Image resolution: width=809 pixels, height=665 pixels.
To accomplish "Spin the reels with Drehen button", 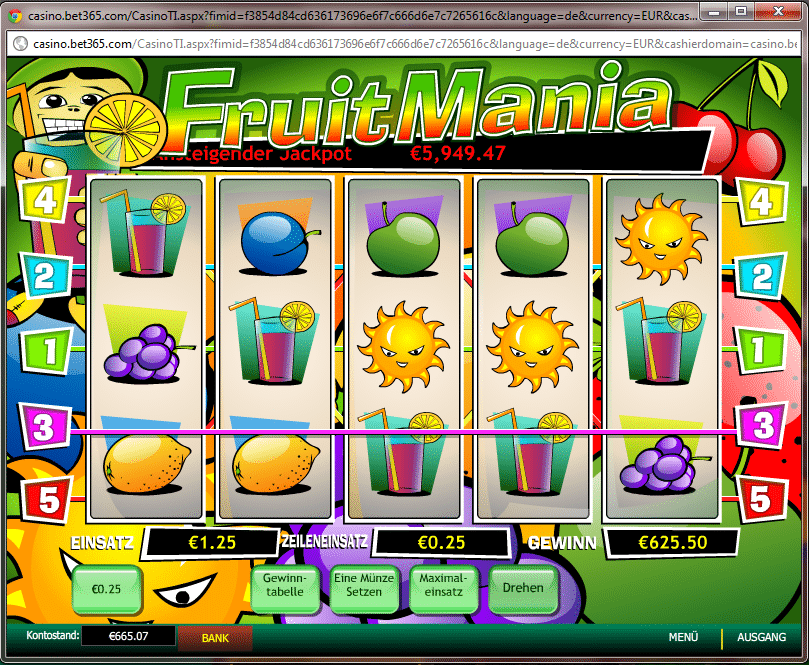I will tap(523, 588).
